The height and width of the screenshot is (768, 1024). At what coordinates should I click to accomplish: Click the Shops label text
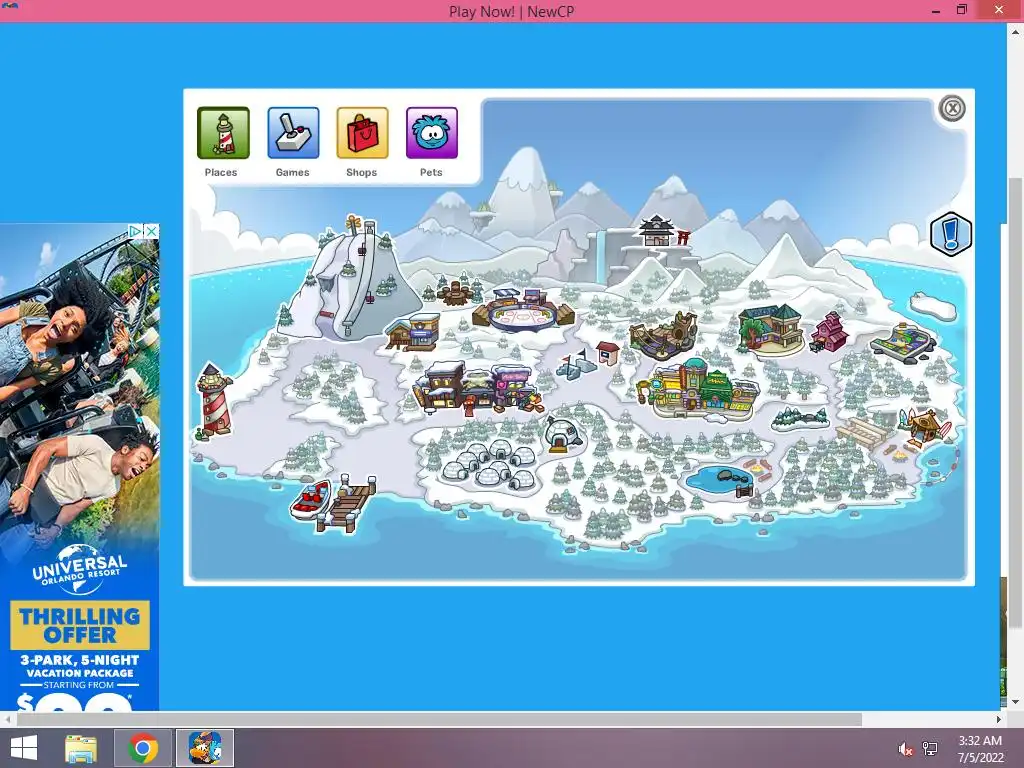(362, 172)
